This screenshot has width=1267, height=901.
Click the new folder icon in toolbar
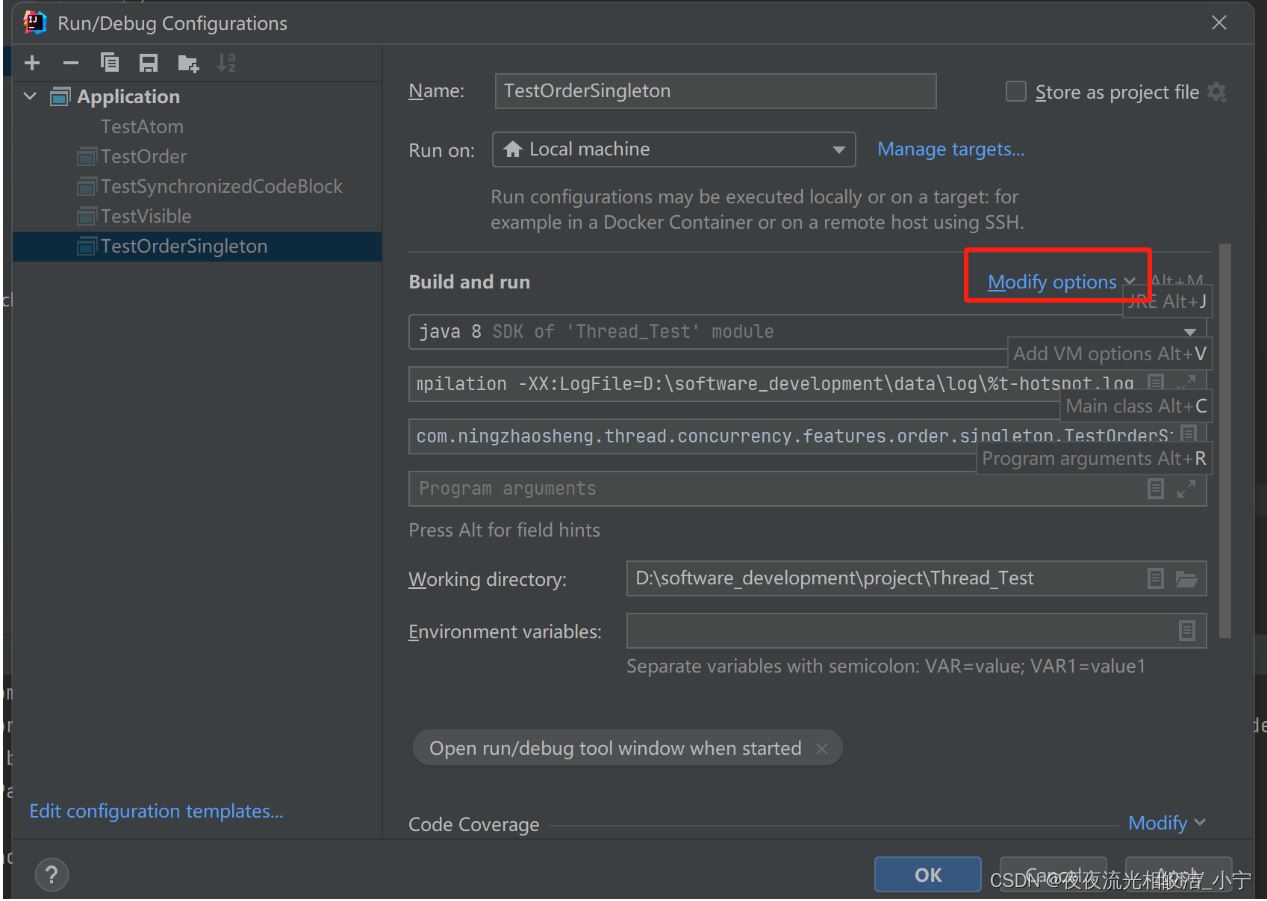(x=187, y=63)
